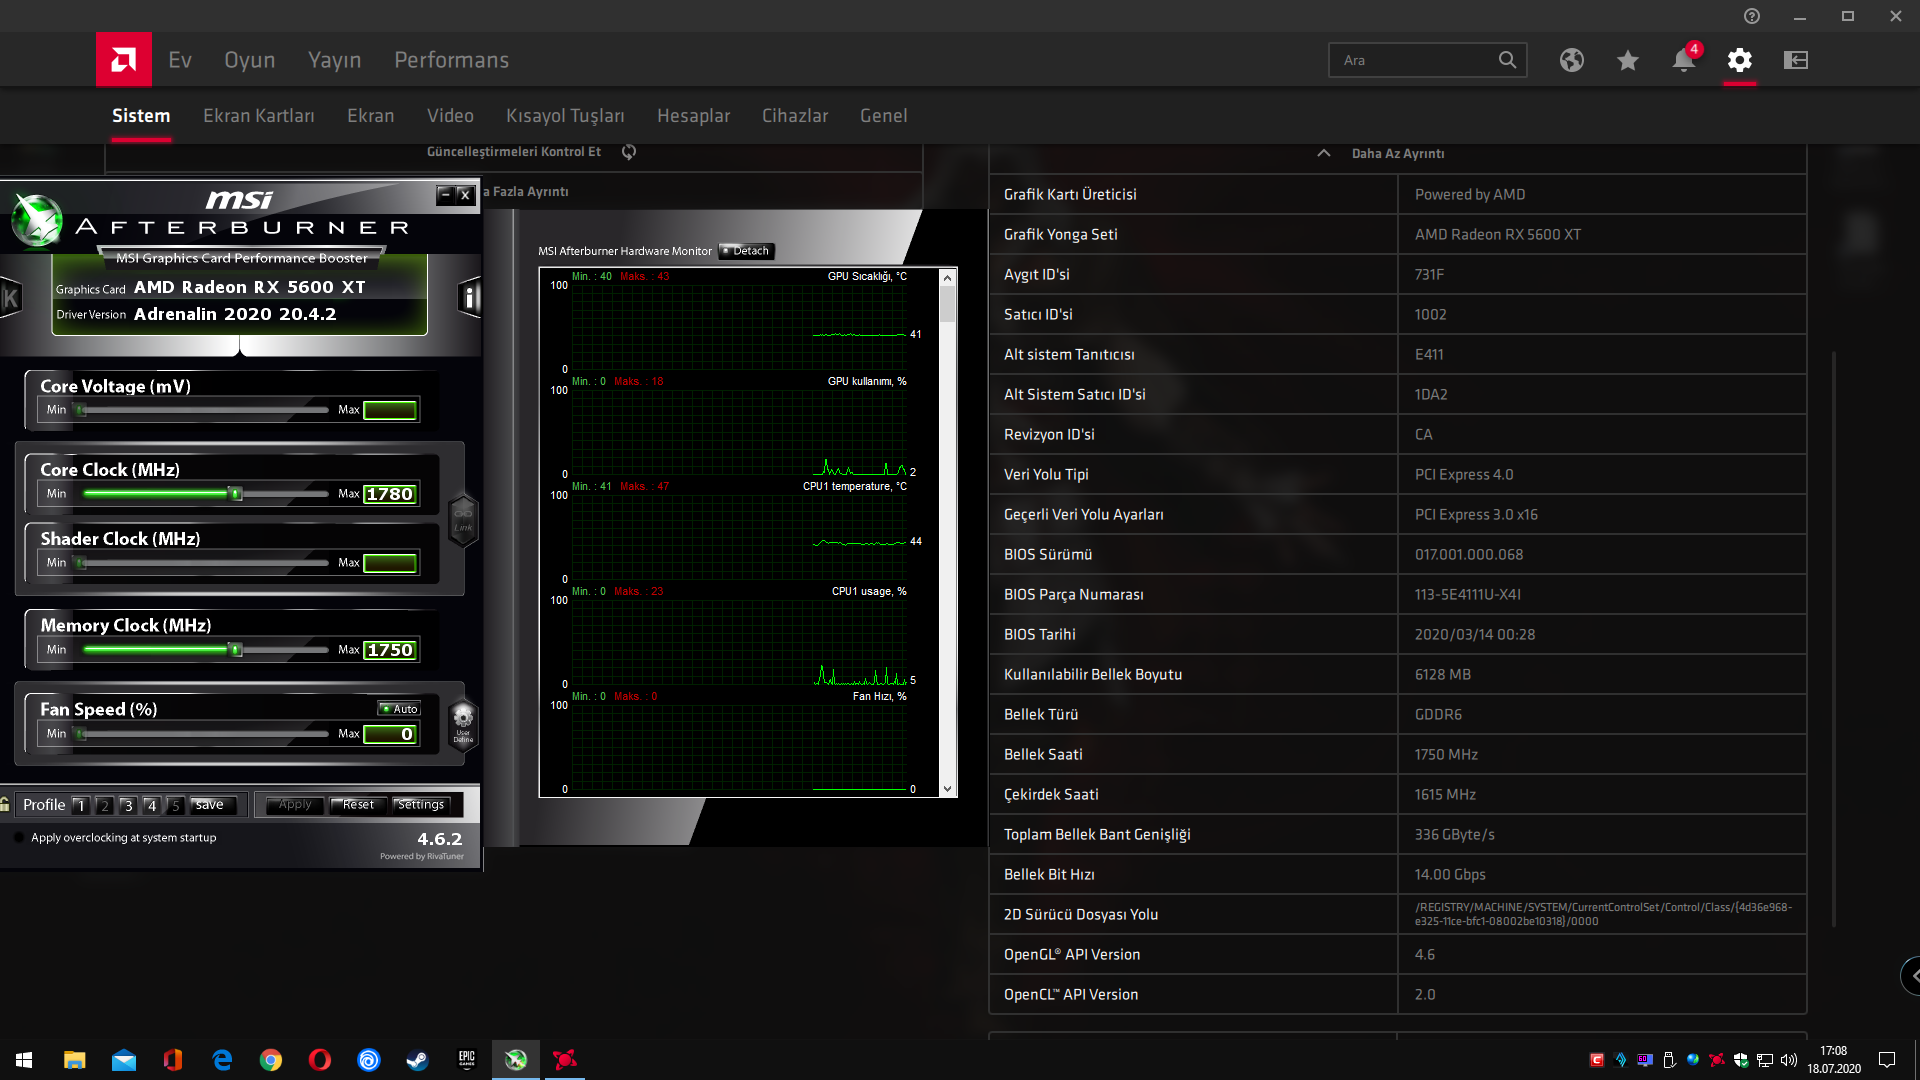Image resolution: width=1920 pixels, height=1080 pixels.
Task: Click the volume speaker tray icon
Action: click(x=1789, y=1060)
